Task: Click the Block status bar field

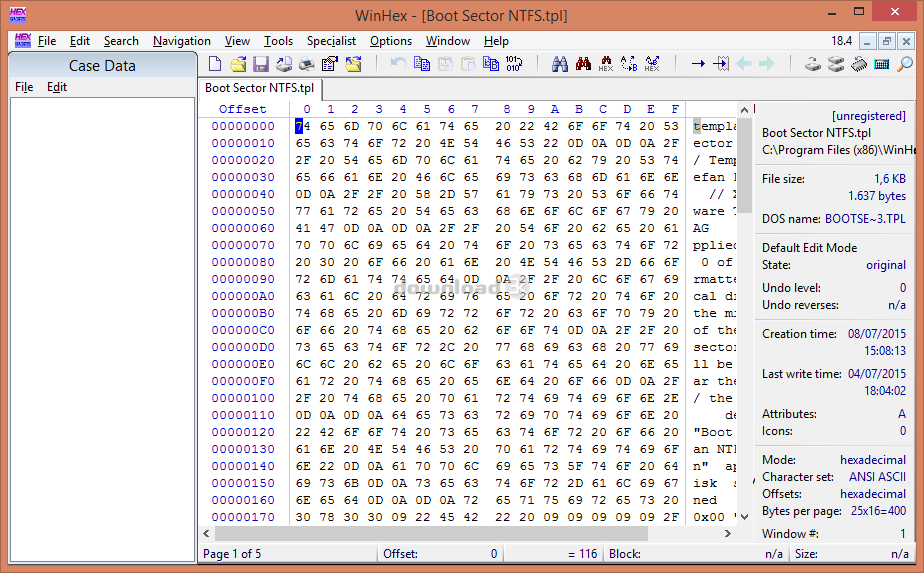Action: (x=695, y=554)
